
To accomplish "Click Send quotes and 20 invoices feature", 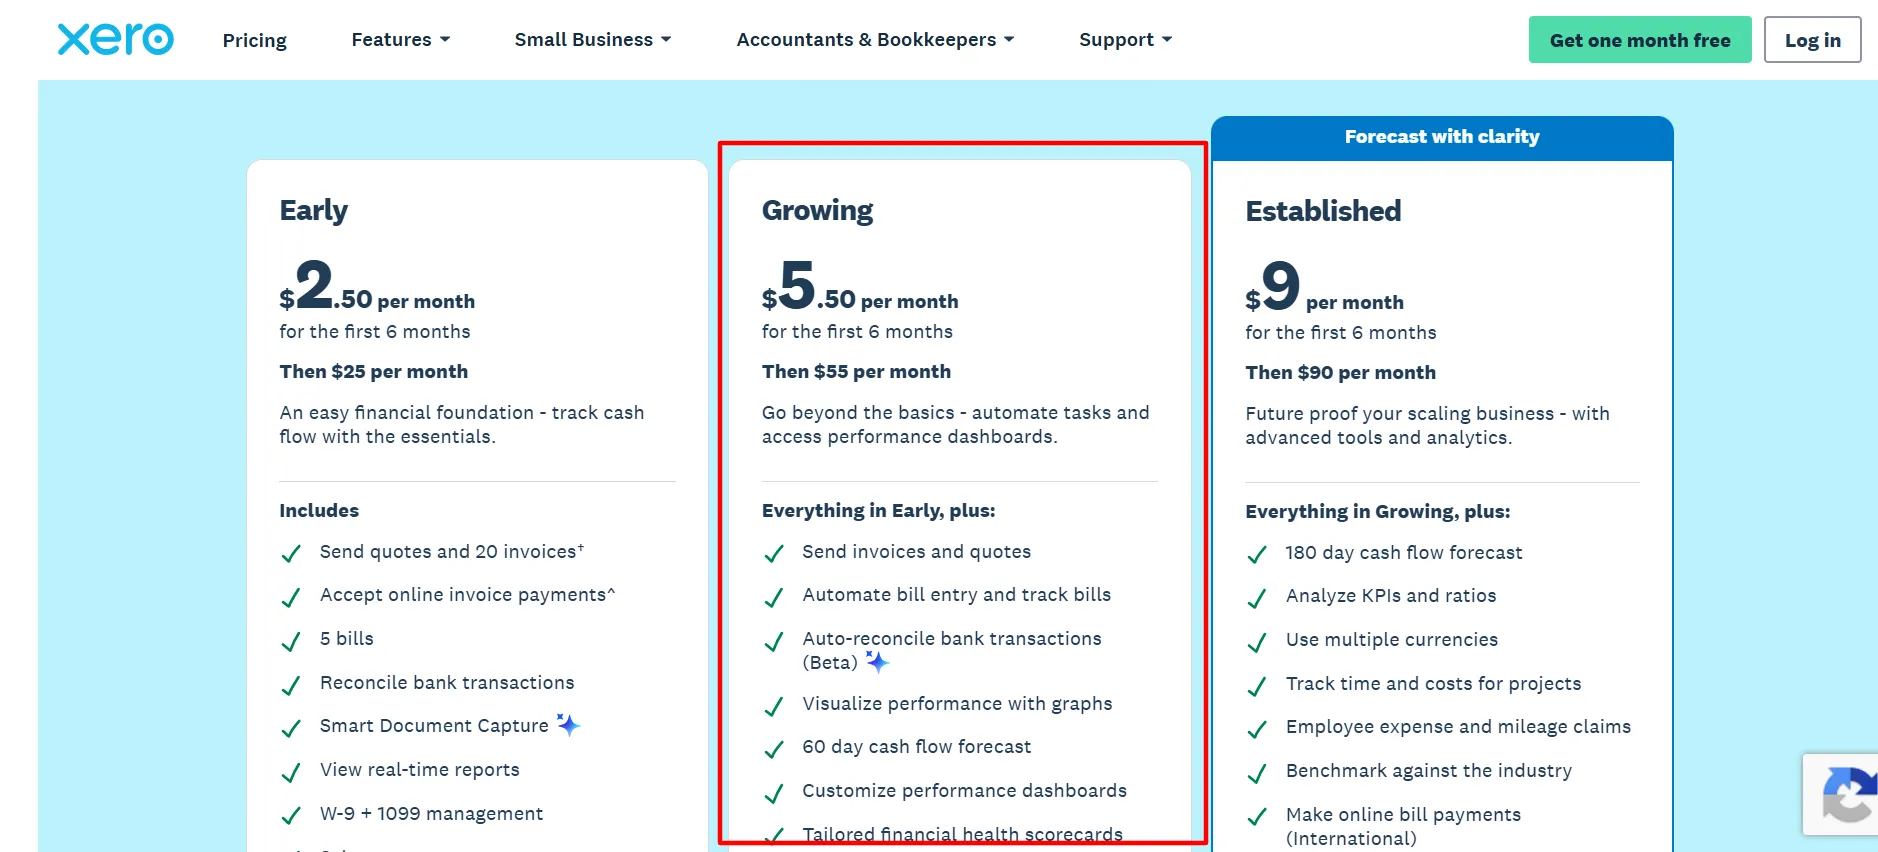I will pyautogui.click(x=452, y=552).
